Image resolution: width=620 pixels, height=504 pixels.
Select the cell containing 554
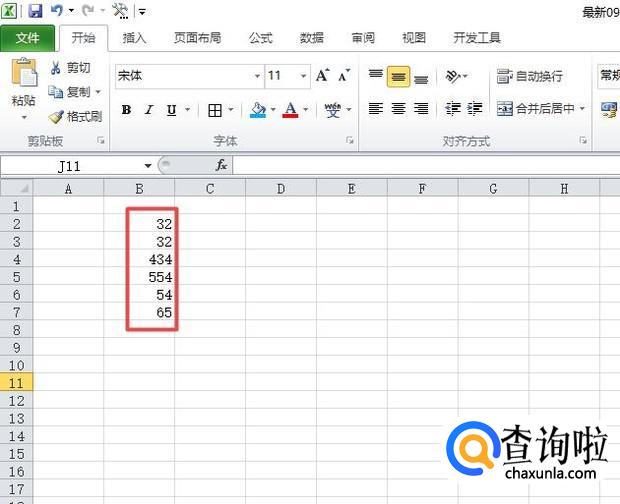[139, 277]
